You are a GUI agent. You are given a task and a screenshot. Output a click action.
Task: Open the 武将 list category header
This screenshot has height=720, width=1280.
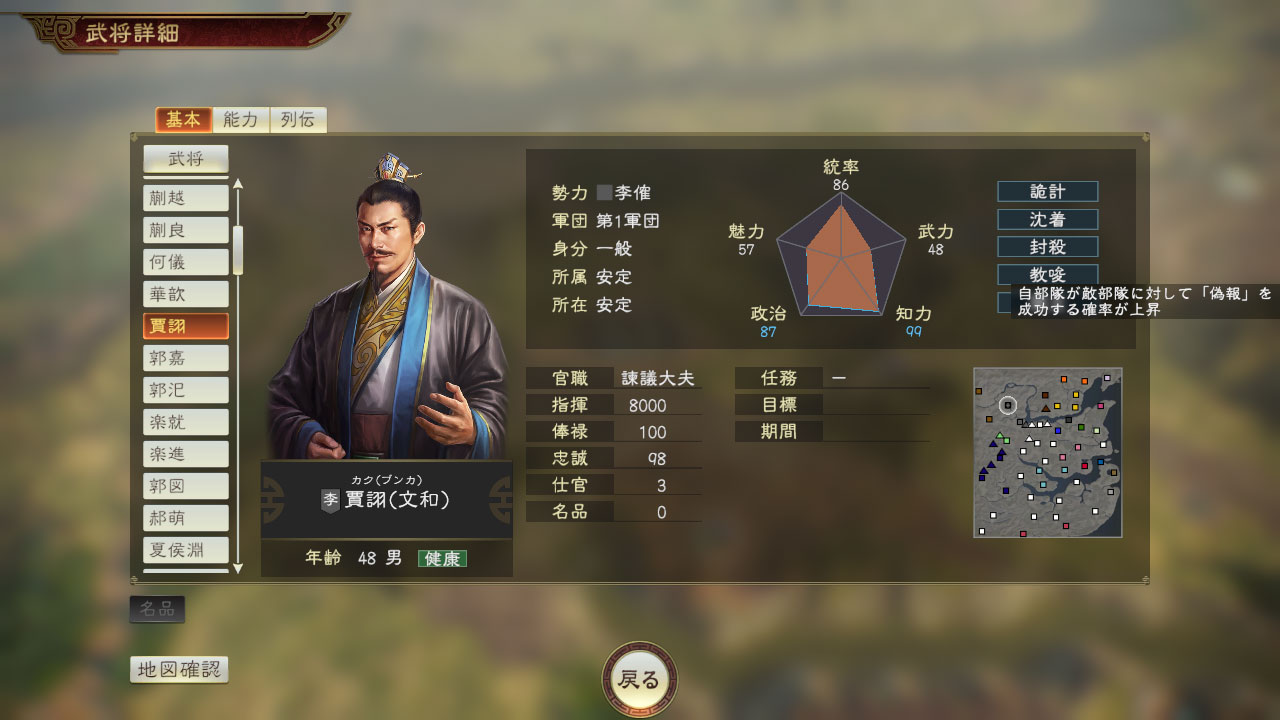click(186, 159)
